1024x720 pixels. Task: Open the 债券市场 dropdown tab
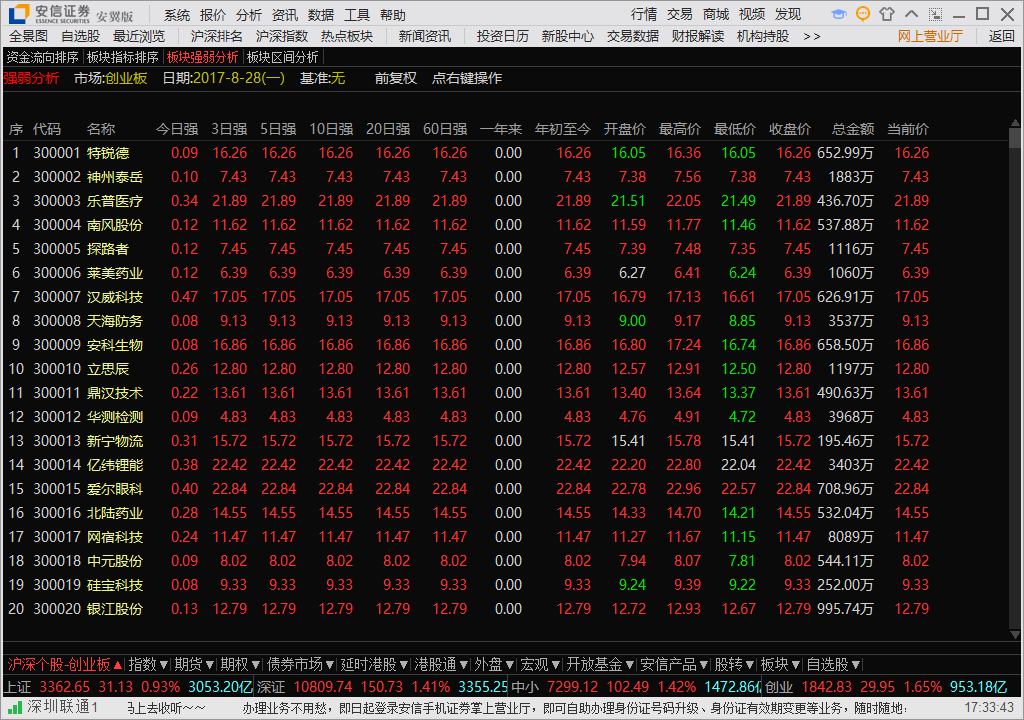click(x=300, y=664)
